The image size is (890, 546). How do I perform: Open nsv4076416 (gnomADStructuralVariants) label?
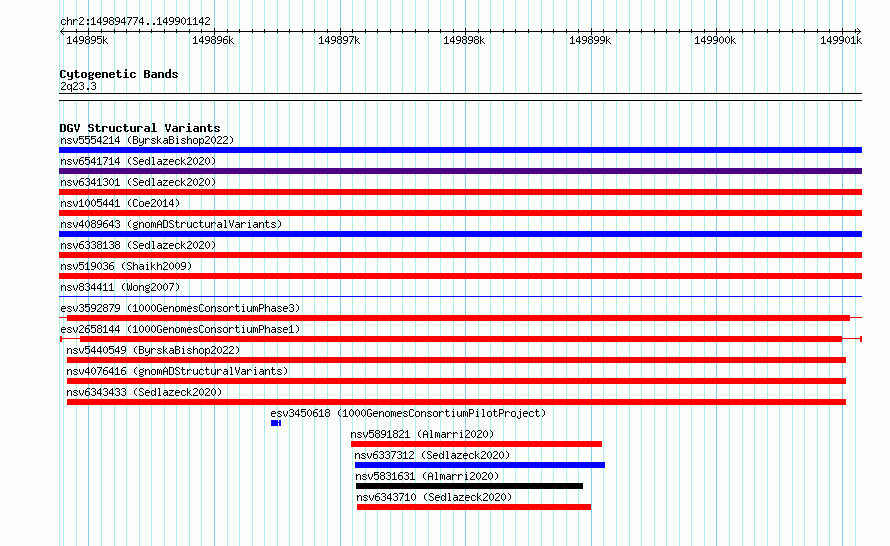177,371
